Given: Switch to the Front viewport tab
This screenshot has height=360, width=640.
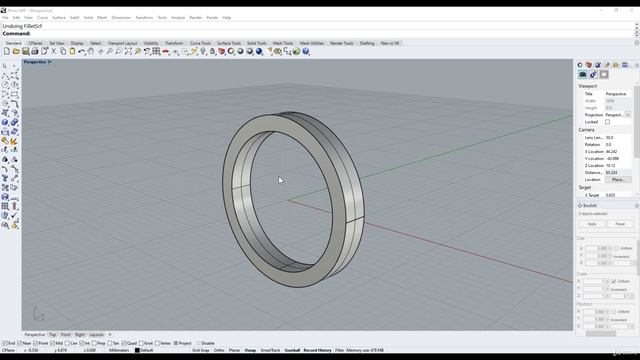Looking at the screenshot, I should (65, 335).
